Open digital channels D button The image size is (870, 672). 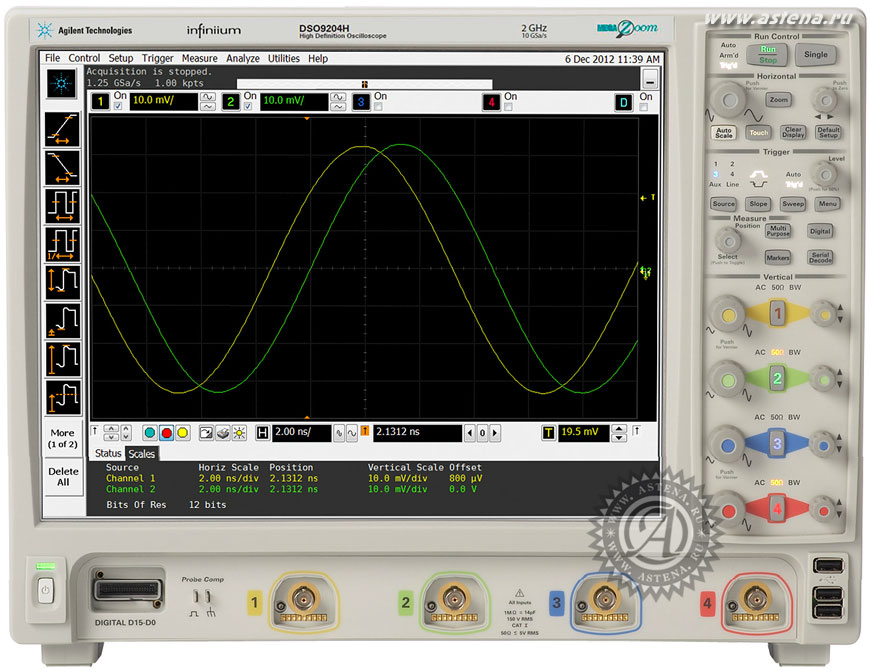click(624, 102)
